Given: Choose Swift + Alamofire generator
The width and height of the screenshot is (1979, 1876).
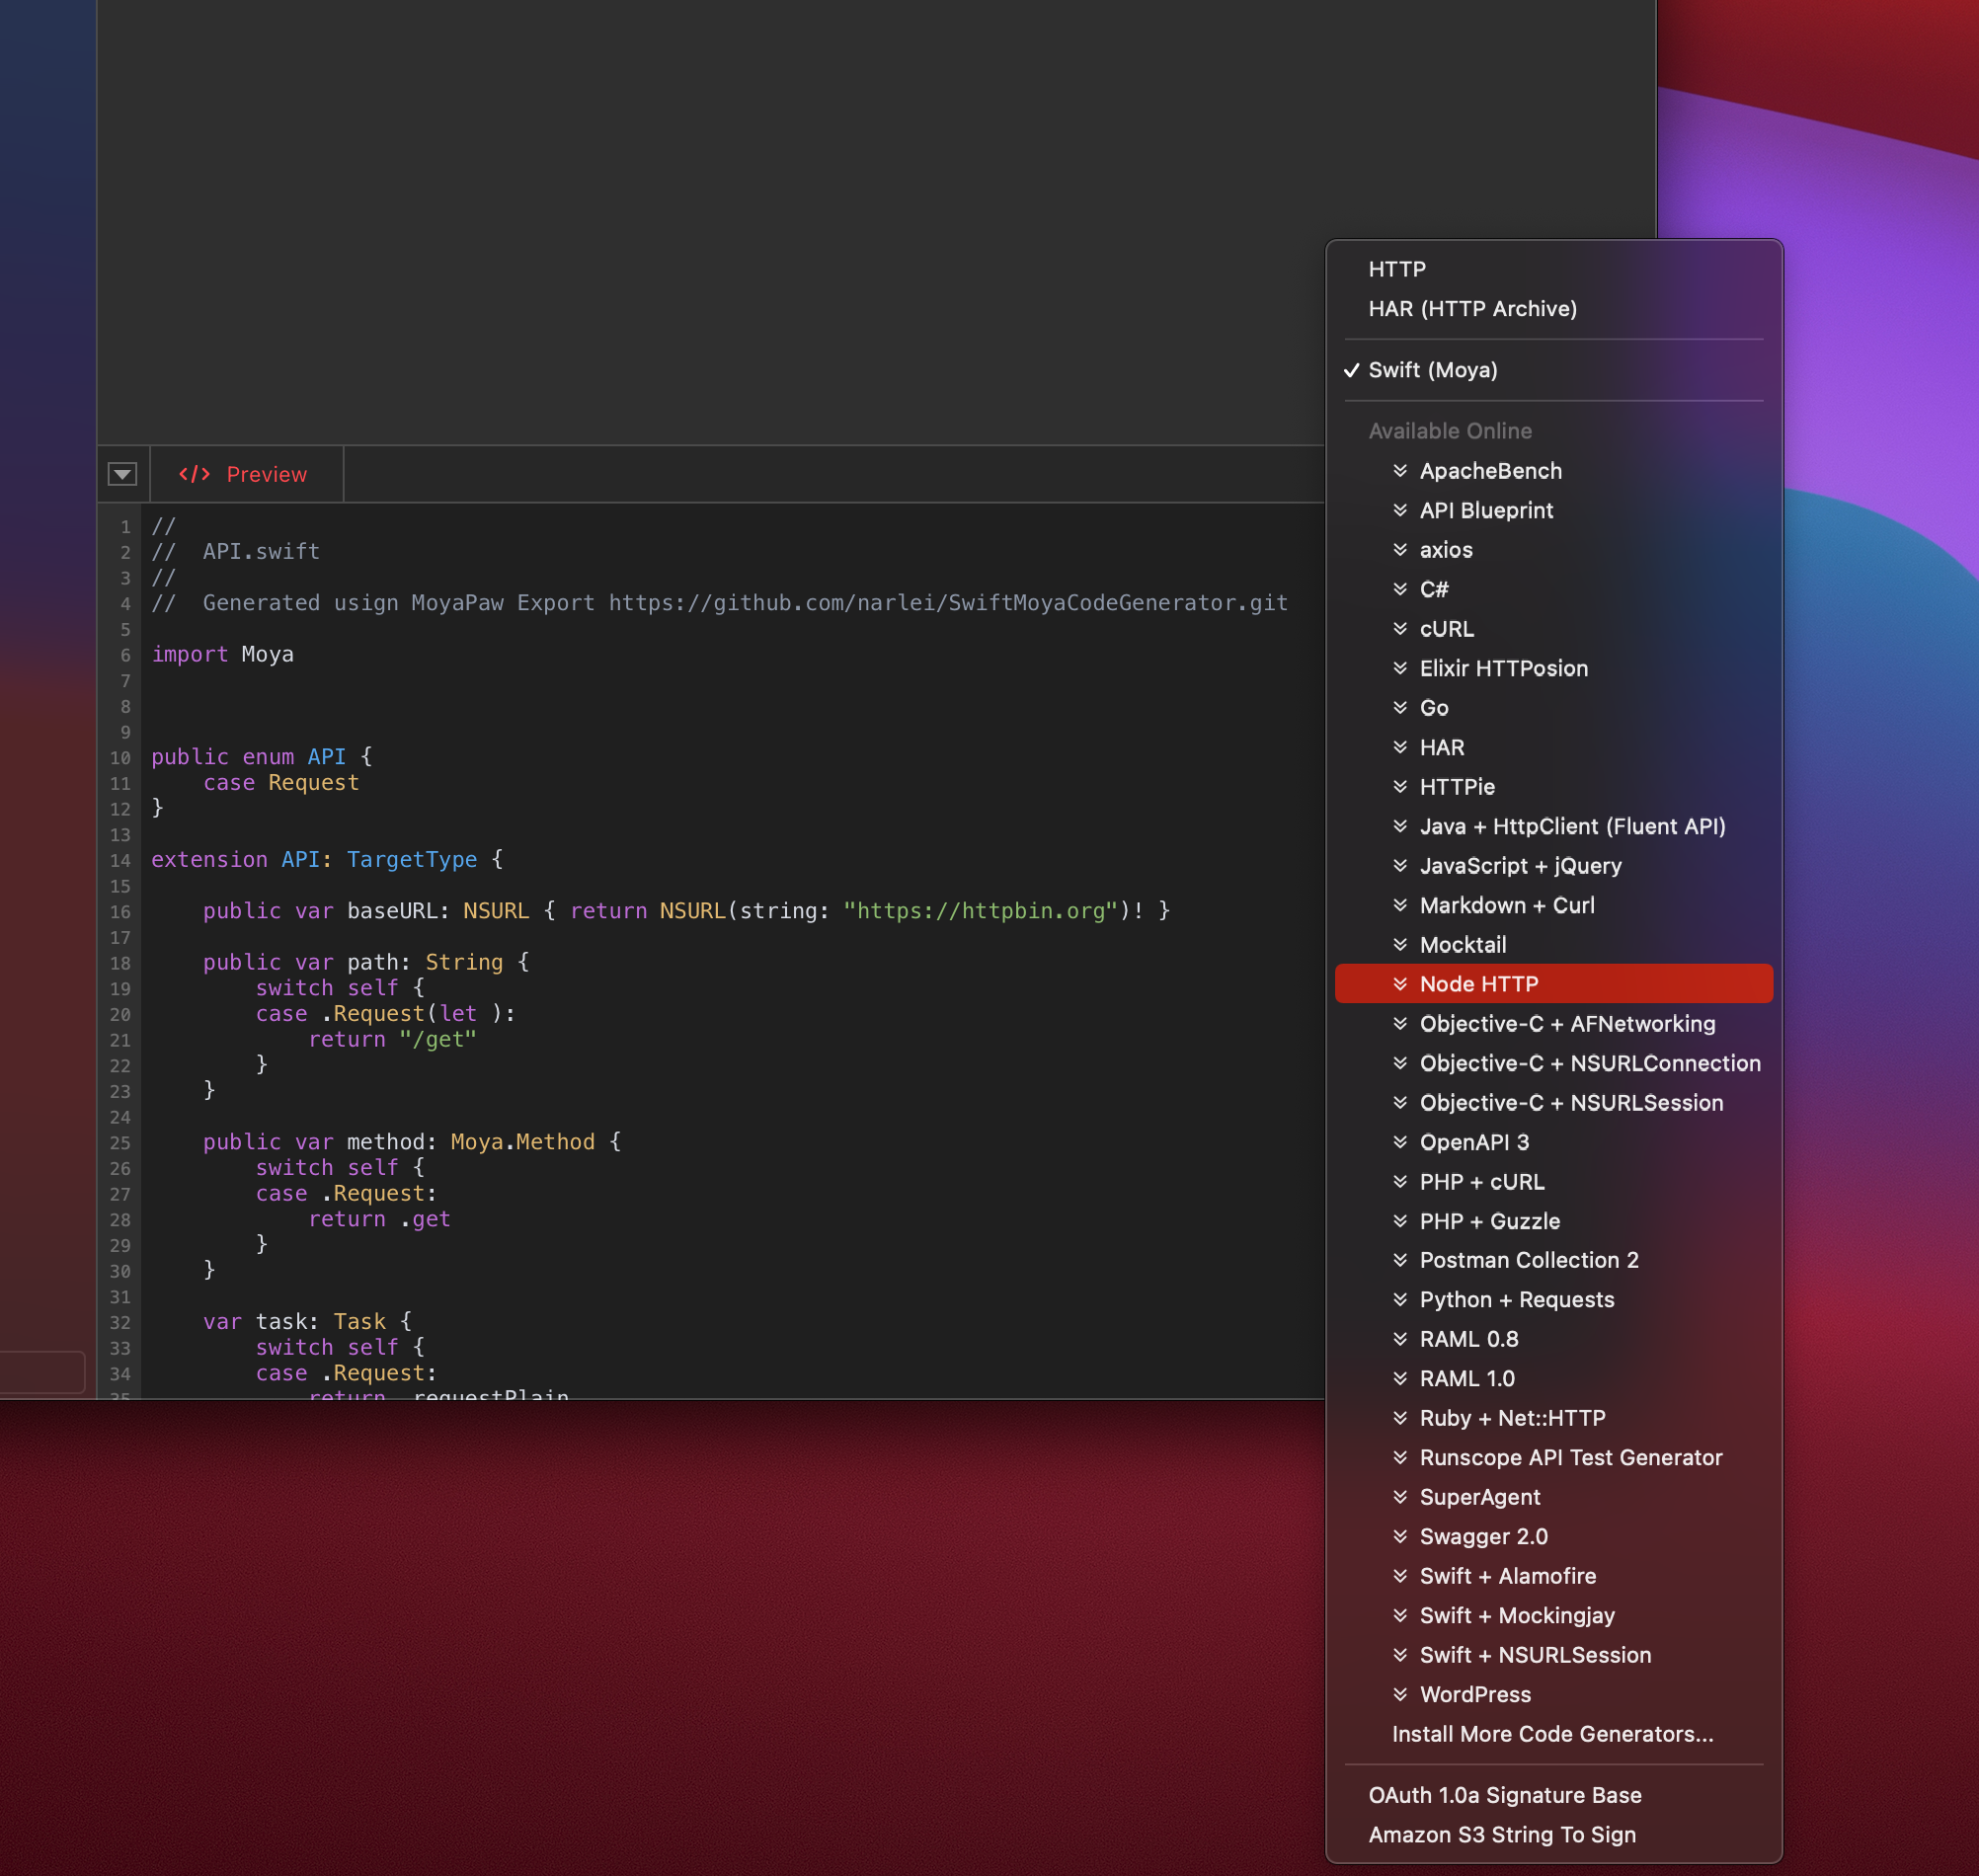Looking at the screenshot, I should pos(1507,1576).
